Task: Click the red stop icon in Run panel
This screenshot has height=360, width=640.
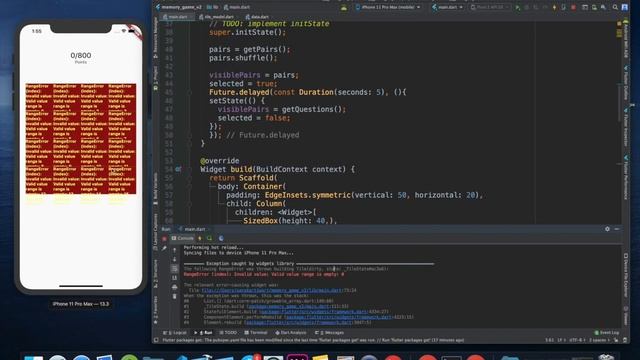Action: [x=164, y=238]
